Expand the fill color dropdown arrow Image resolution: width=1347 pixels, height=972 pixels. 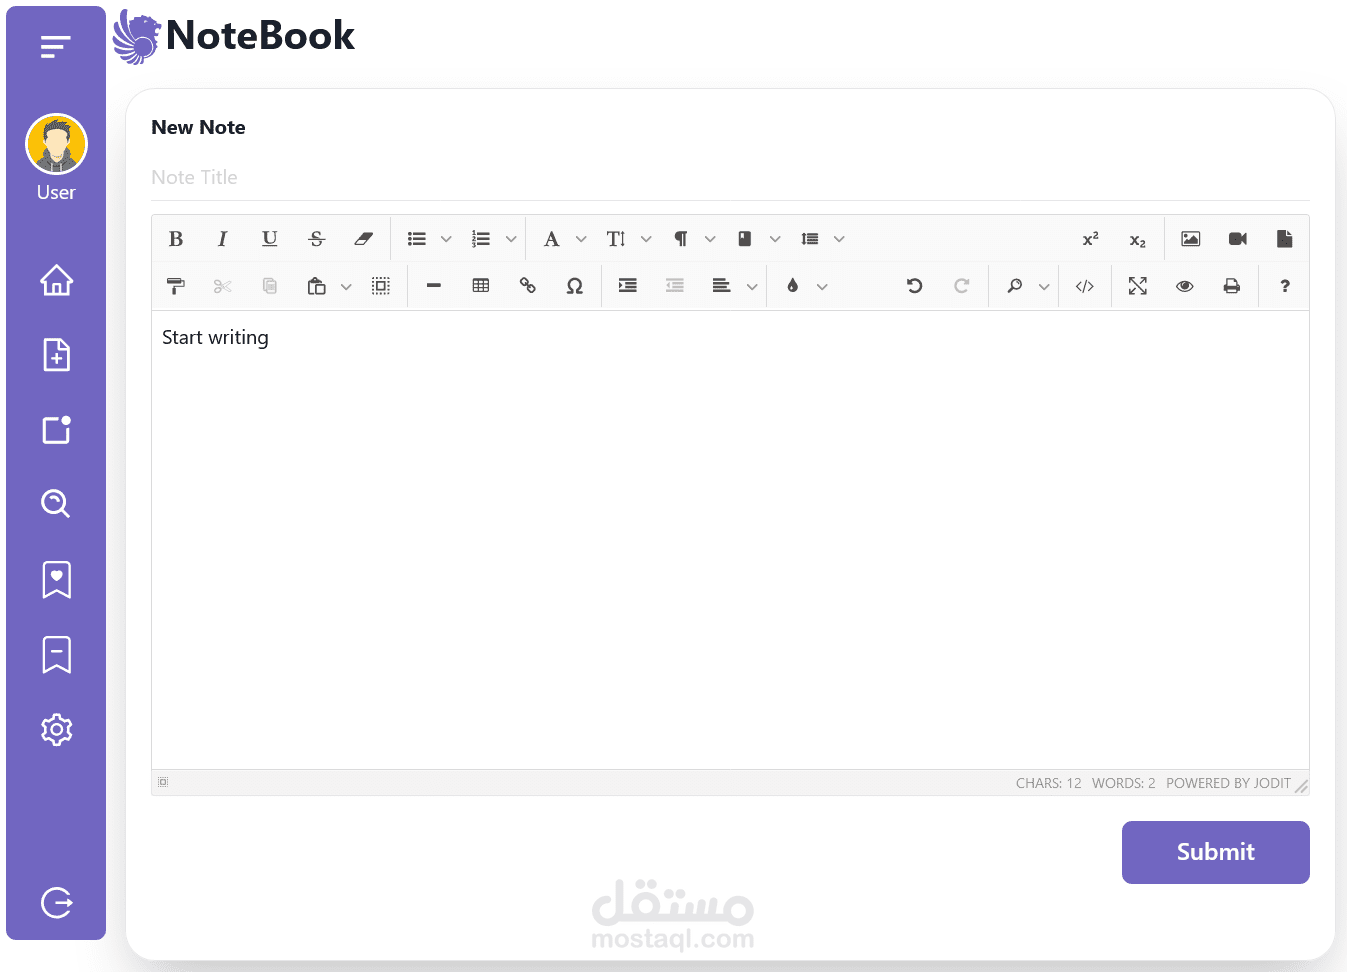pos(822,287)
